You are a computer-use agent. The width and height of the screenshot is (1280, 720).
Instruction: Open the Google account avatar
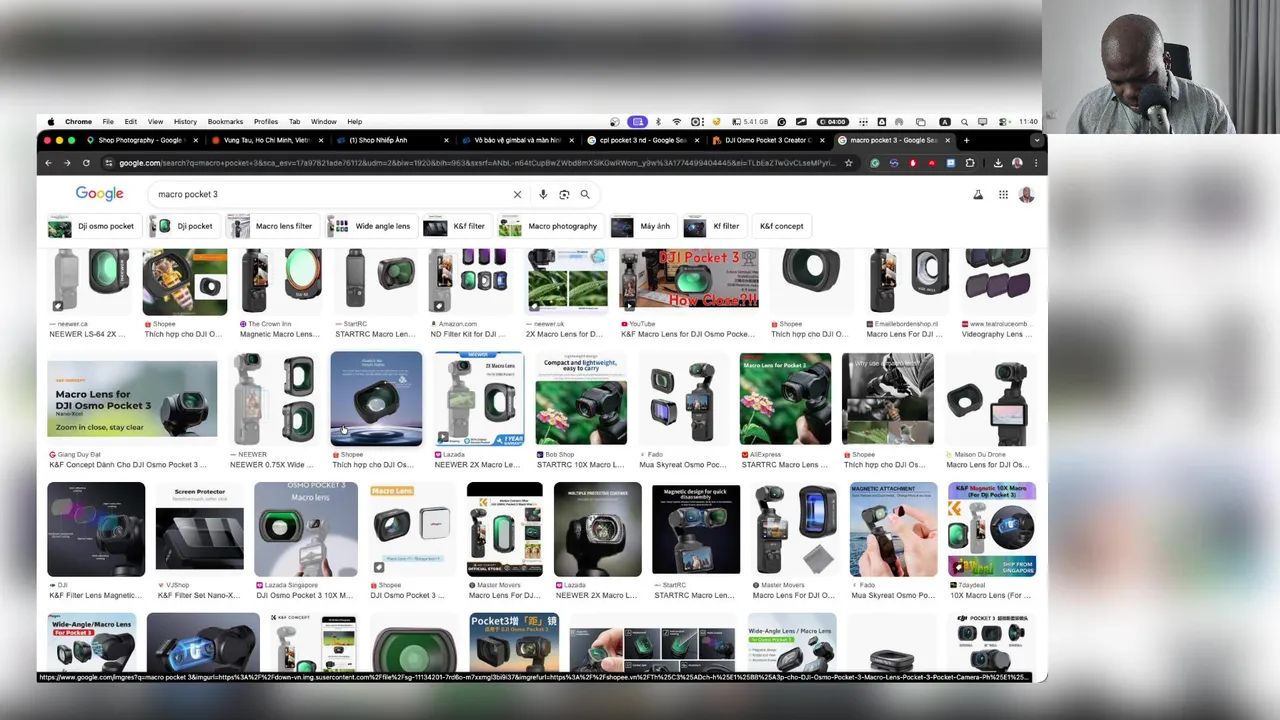tap(1026, 195)
